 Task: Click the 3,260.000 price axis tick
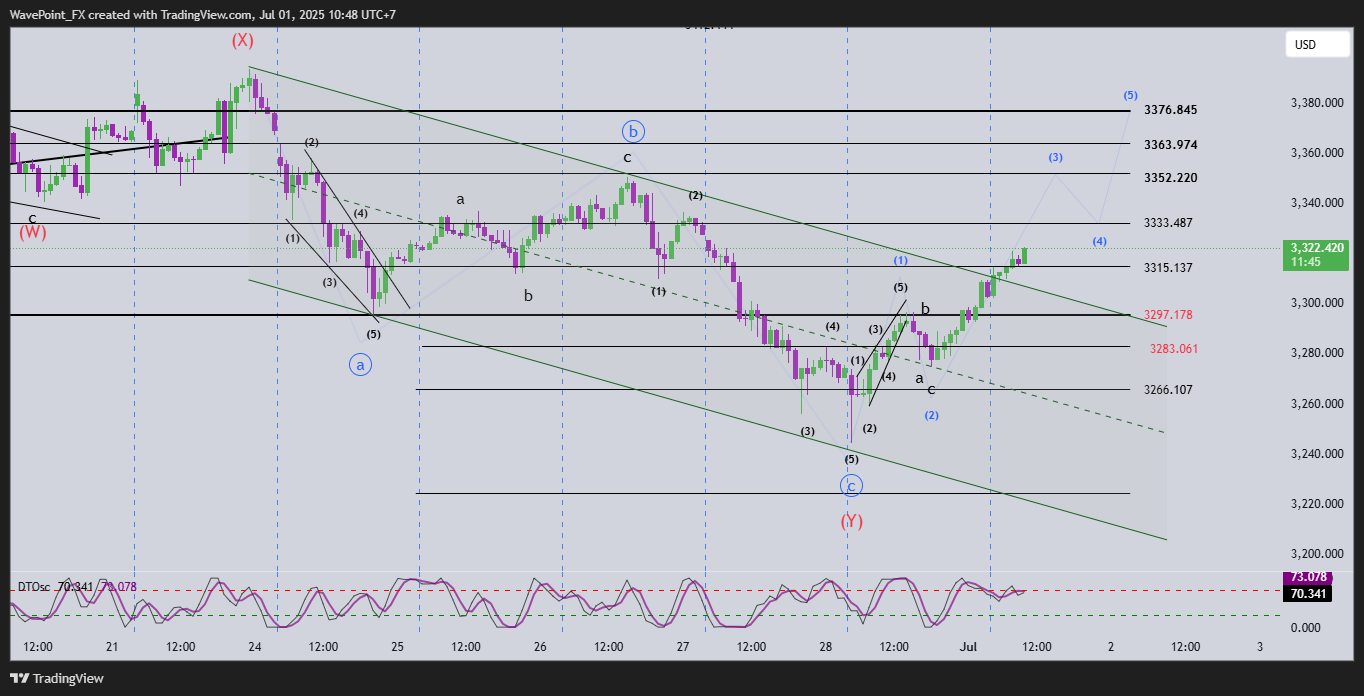pyautogui.click(x=1316, y=404)
